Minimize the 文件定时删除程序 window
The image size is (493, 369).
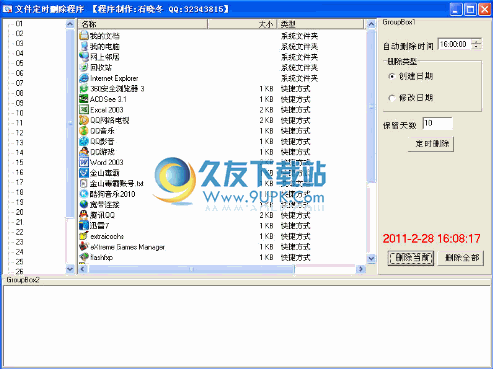pos(456,9)
